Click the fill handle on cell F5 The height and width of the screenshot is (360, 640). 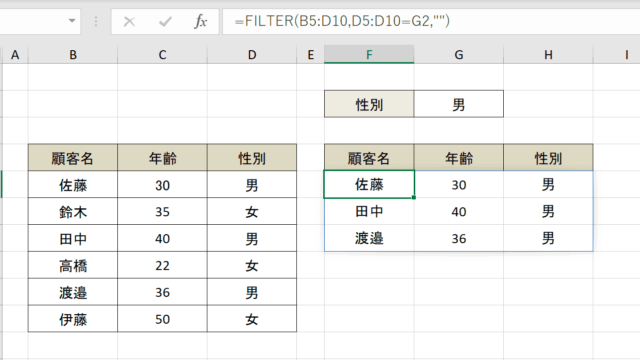pyautogui.click(x=414, y=198)
